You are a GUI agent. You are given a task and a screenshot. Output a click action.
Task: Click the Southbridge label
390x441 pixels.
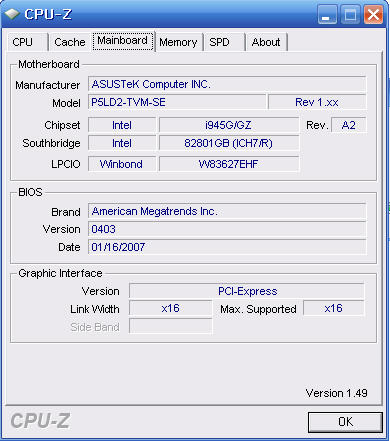click(51, 143)
